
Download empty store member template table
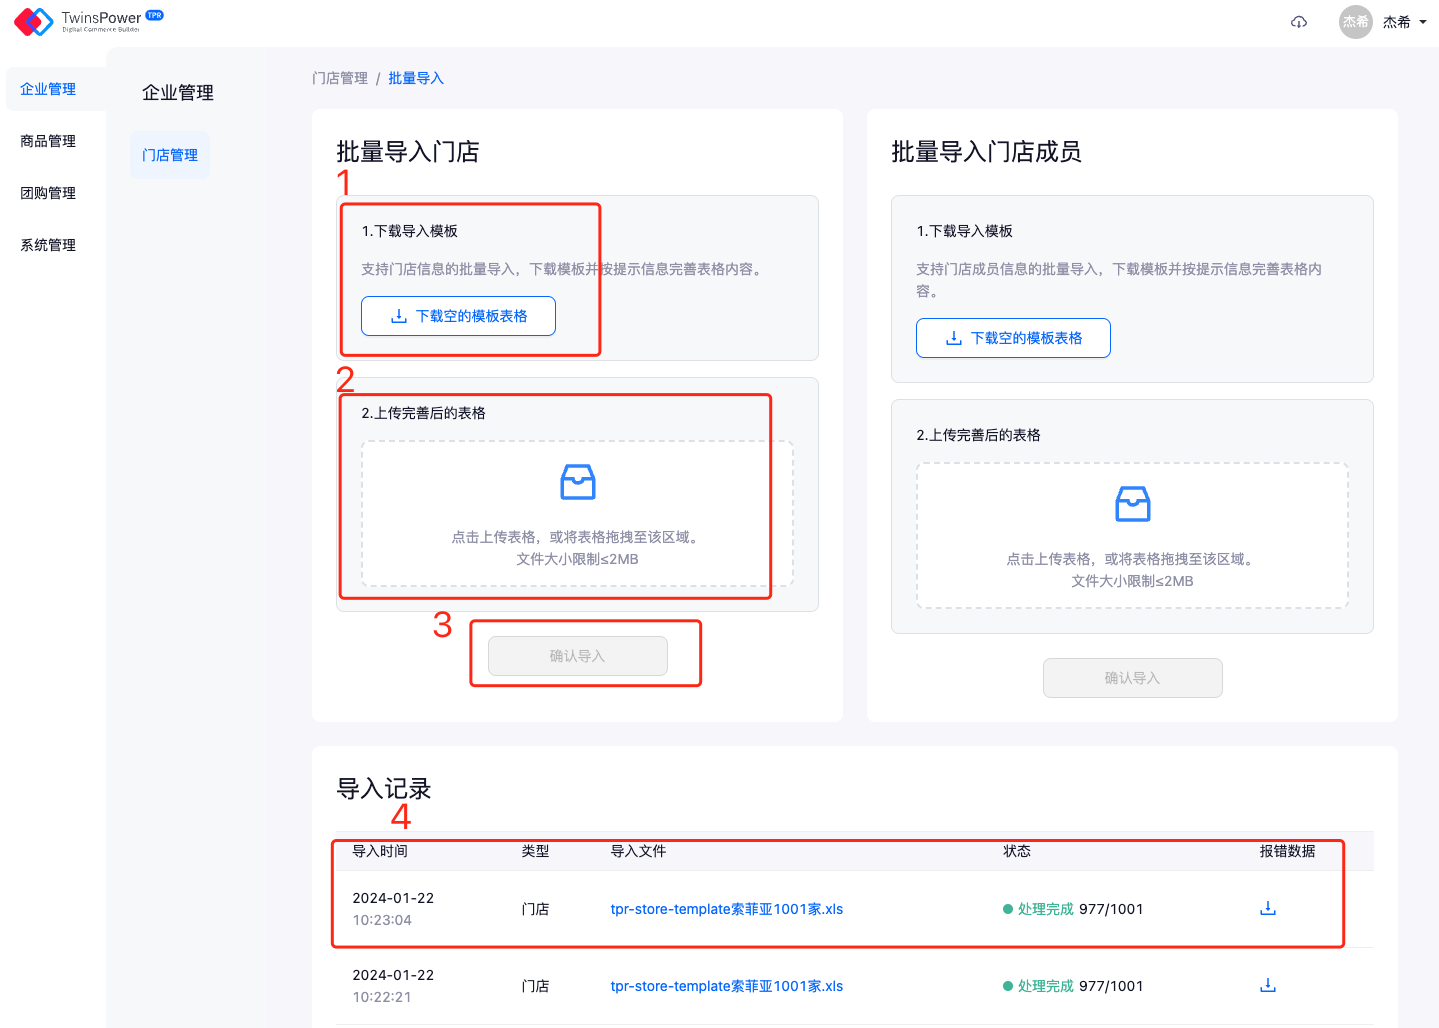(1013, 338)
